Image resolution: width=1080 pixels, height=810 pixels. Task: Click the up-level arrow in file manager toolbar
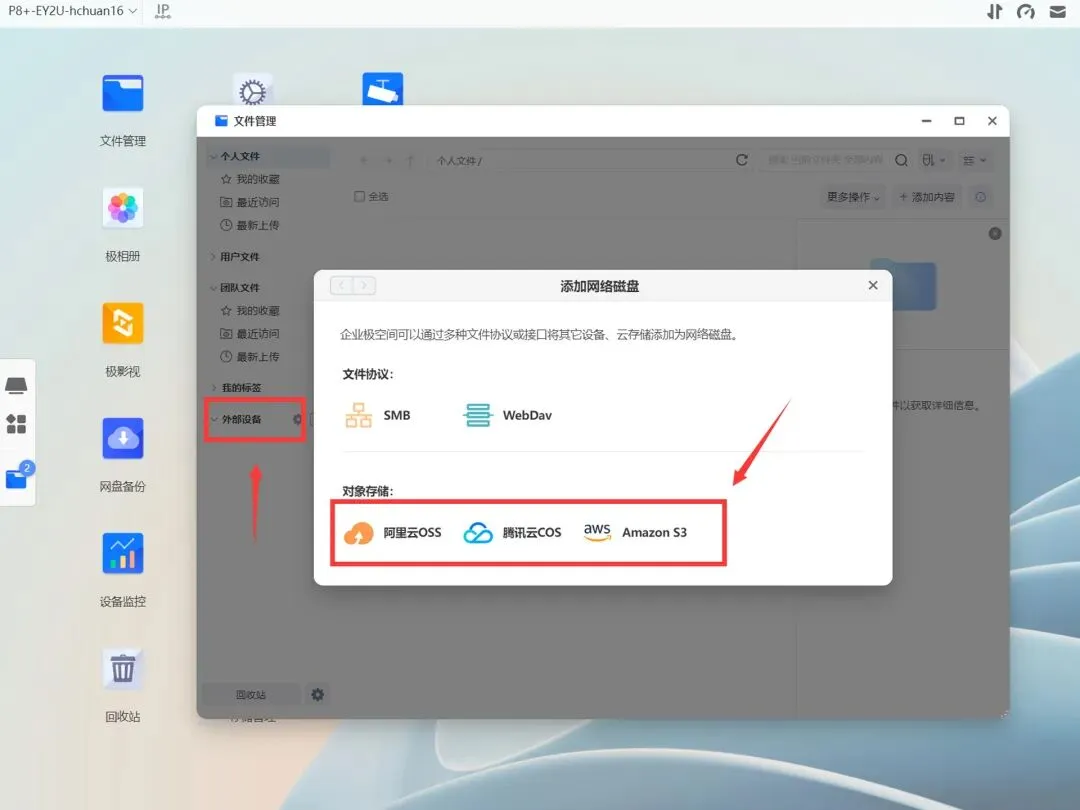411,160
